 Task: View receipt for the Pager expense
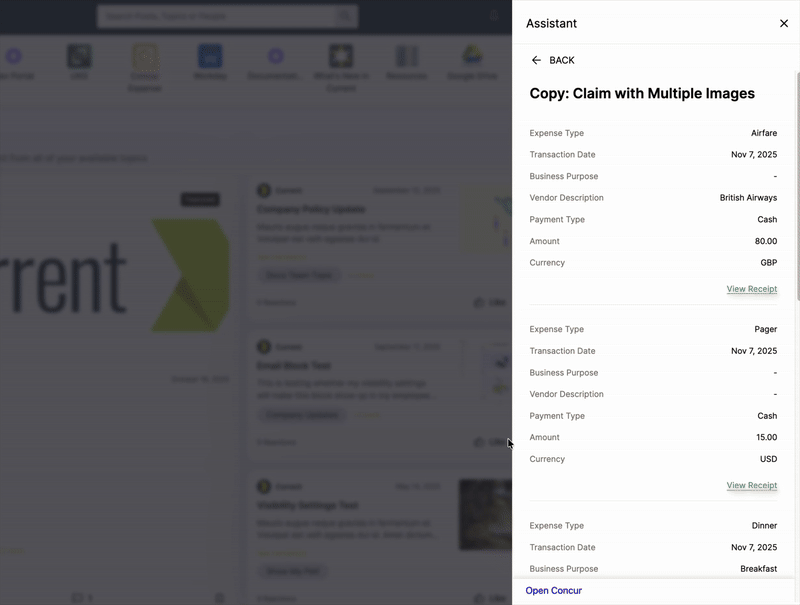click(752, 485)
